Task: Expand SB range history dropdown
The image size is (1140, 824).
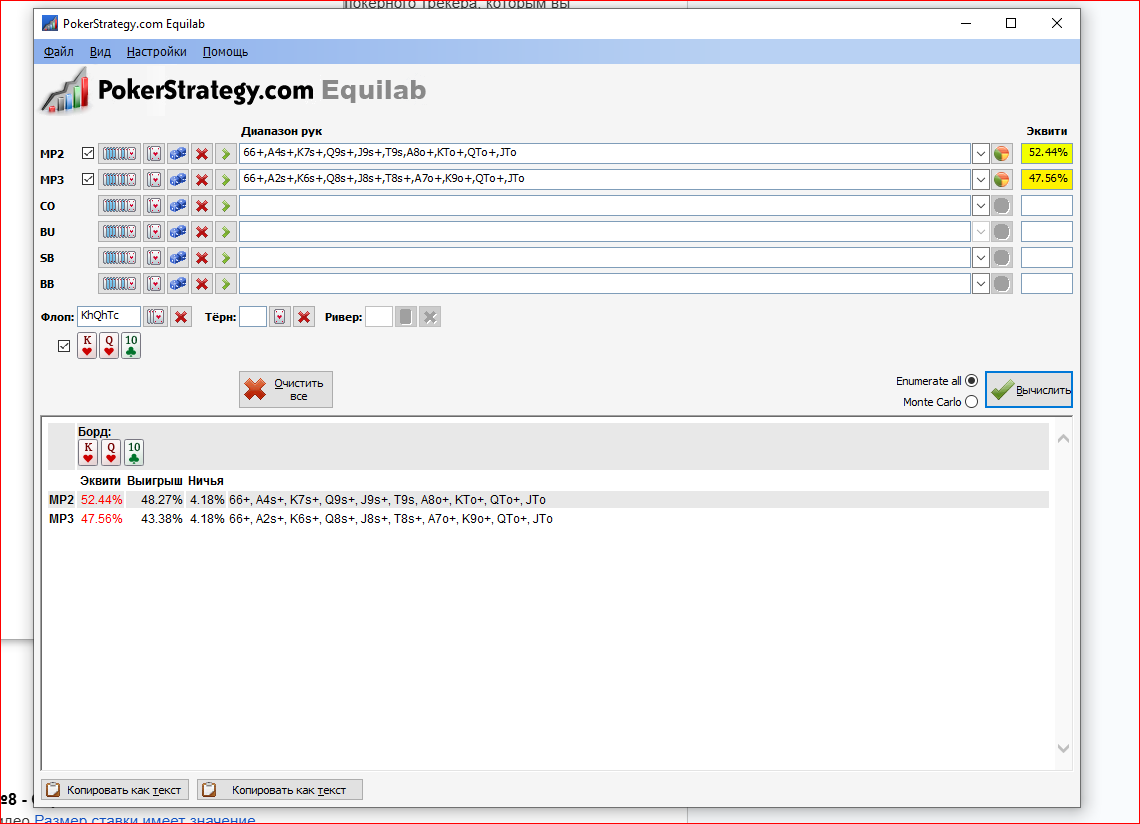Action: point(981,258)
